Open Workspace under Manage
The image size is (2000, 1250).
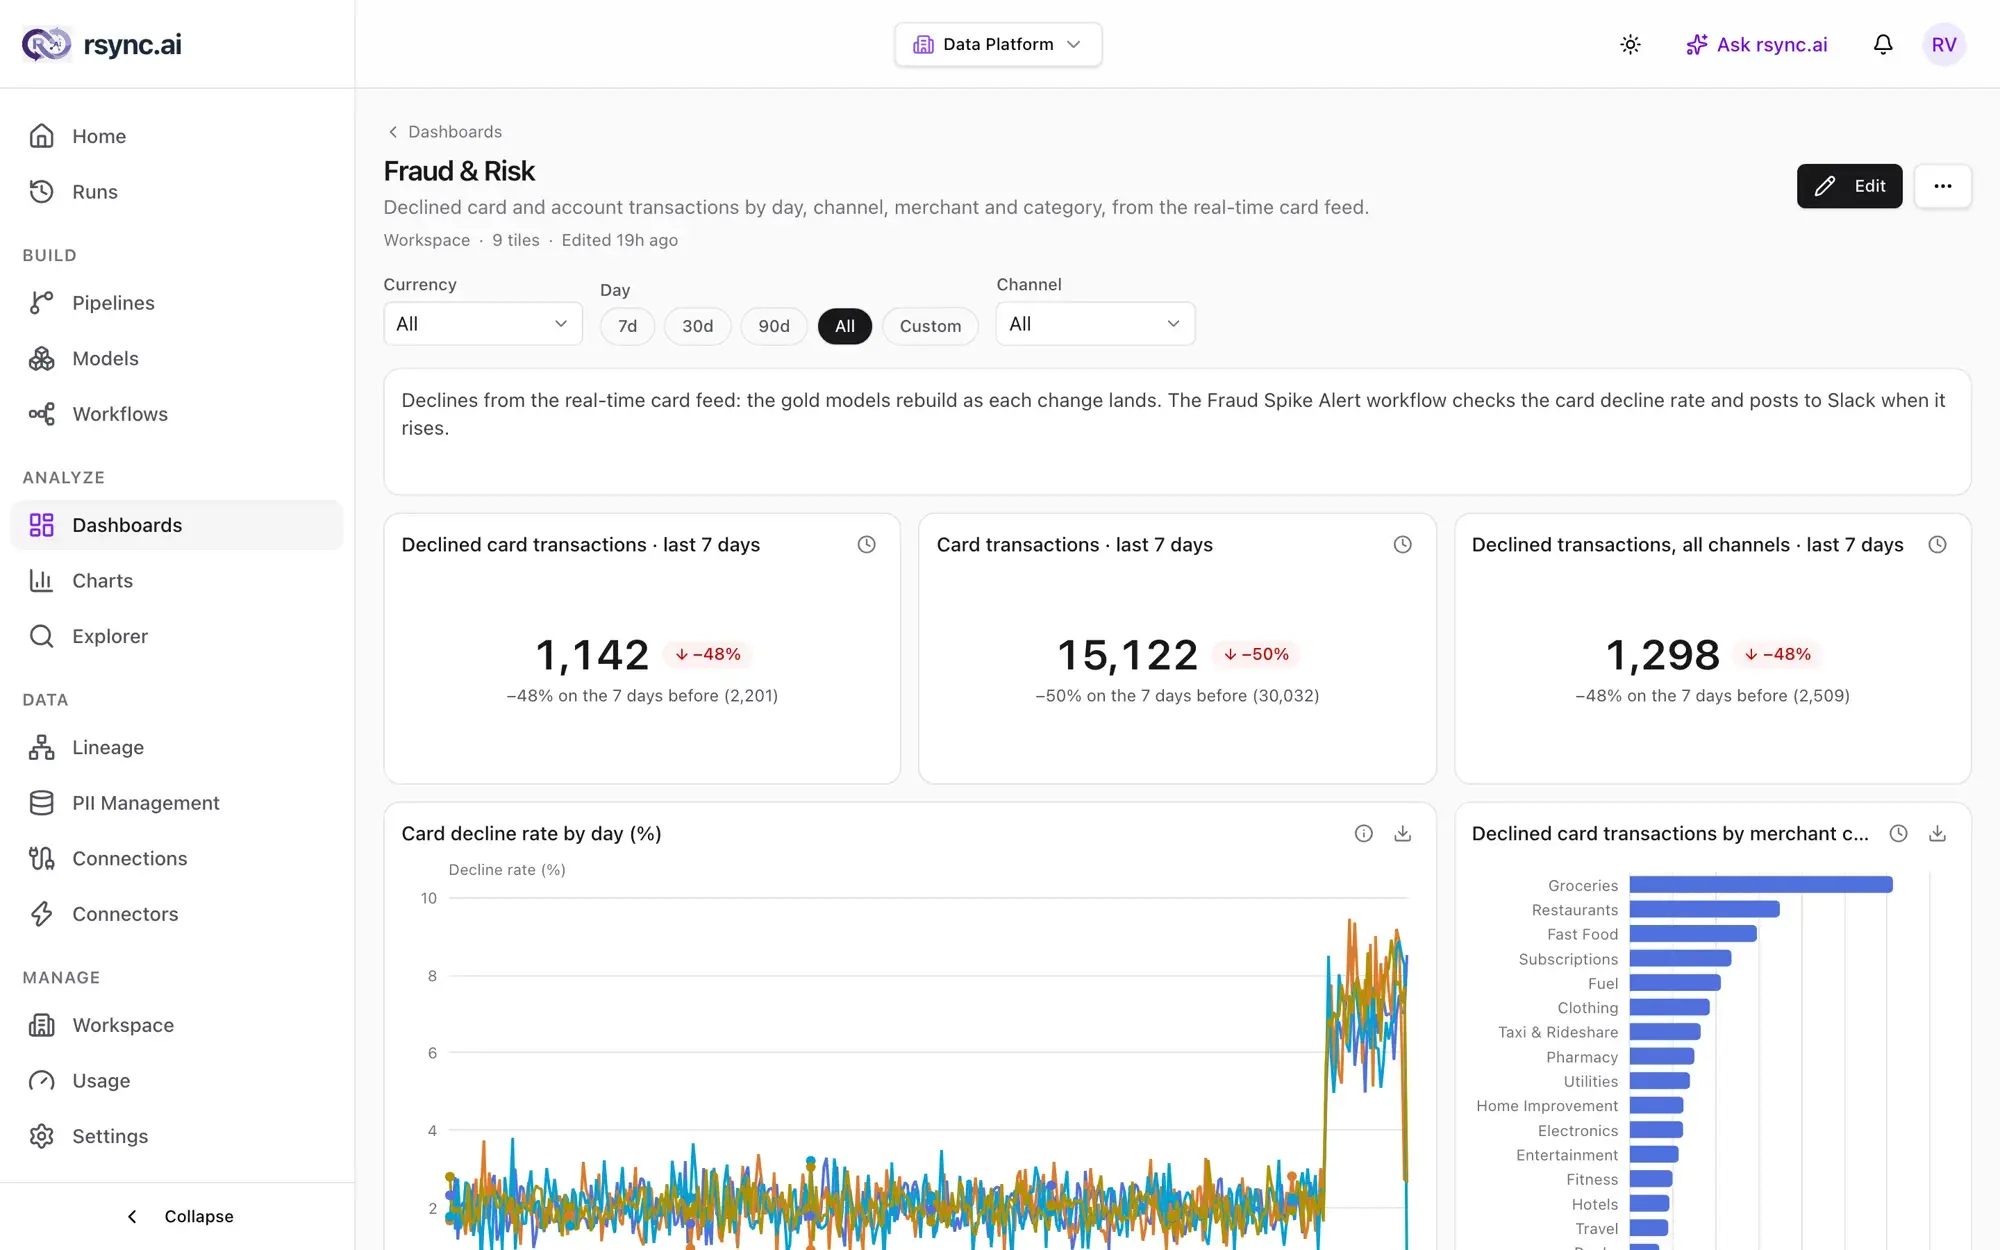pyautogui.click(x=177, y=1025)
